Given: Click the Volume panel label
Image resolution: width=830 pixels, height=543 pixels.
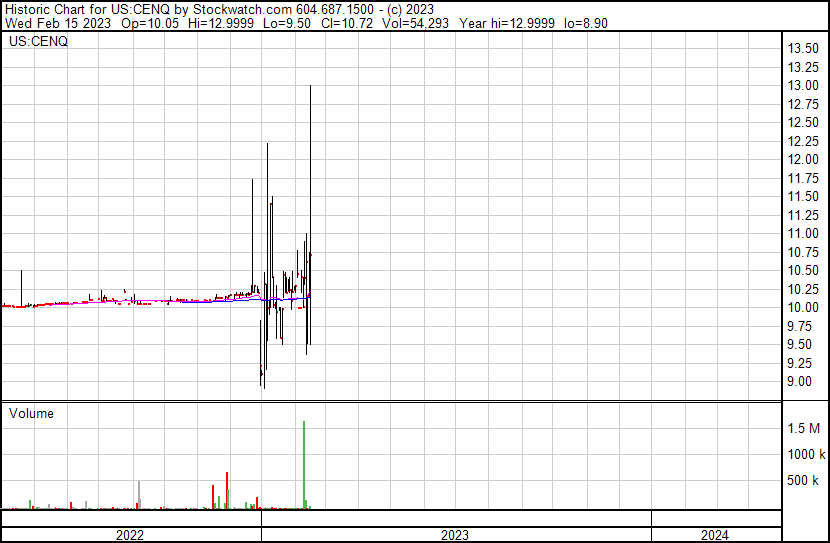Looking at the screenshot, I should coord(32,413).
